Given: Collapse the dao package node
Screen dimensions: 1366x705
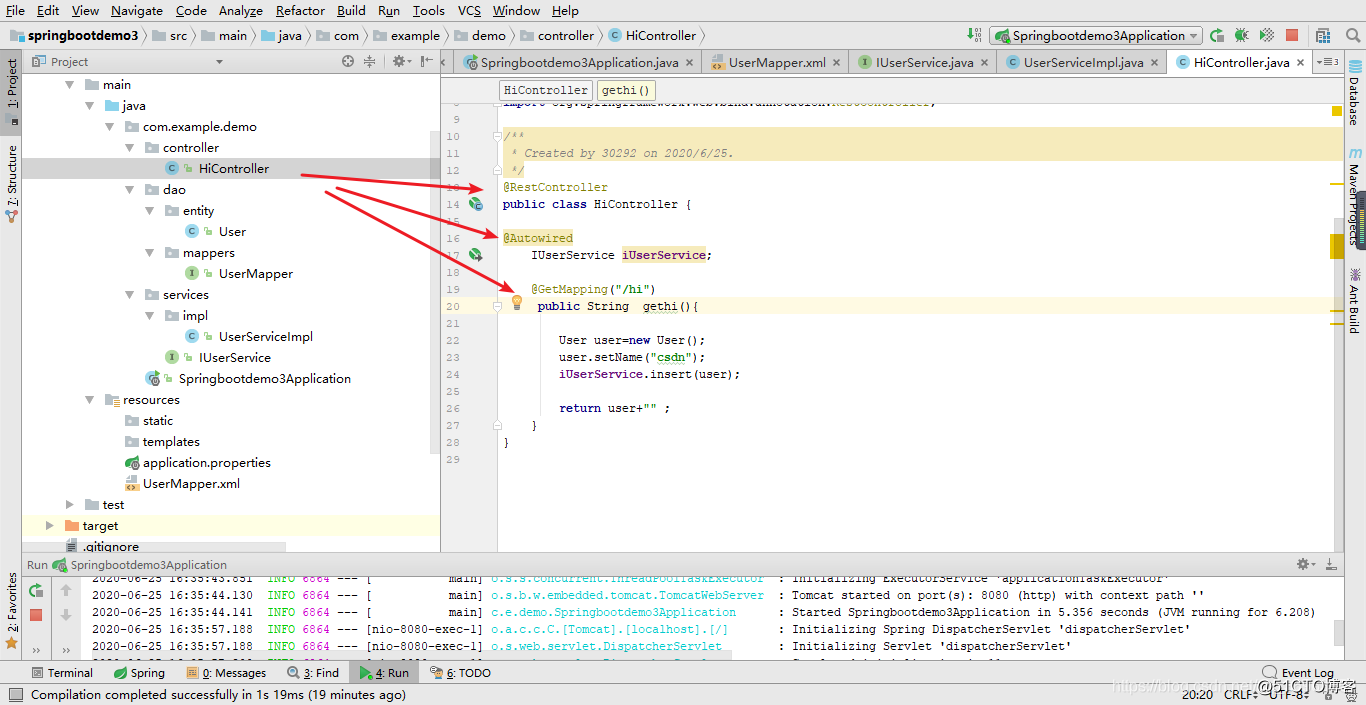Looking at the screenshot, I should (x=129, y=190).
